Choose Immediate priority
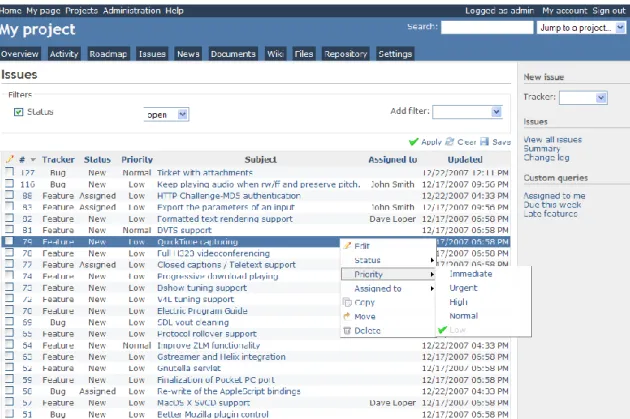630x419 pixels. pos(470,274)
